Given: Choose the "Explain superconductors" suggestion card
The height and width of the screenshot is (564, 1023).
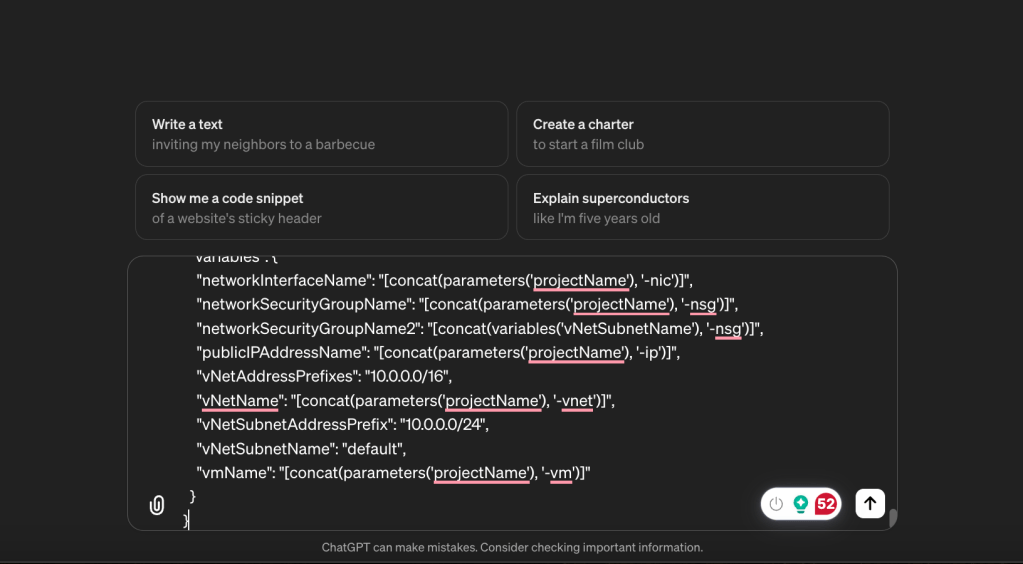Looking at the screenshot, I should pyautogui.click(x=703, y=207).
